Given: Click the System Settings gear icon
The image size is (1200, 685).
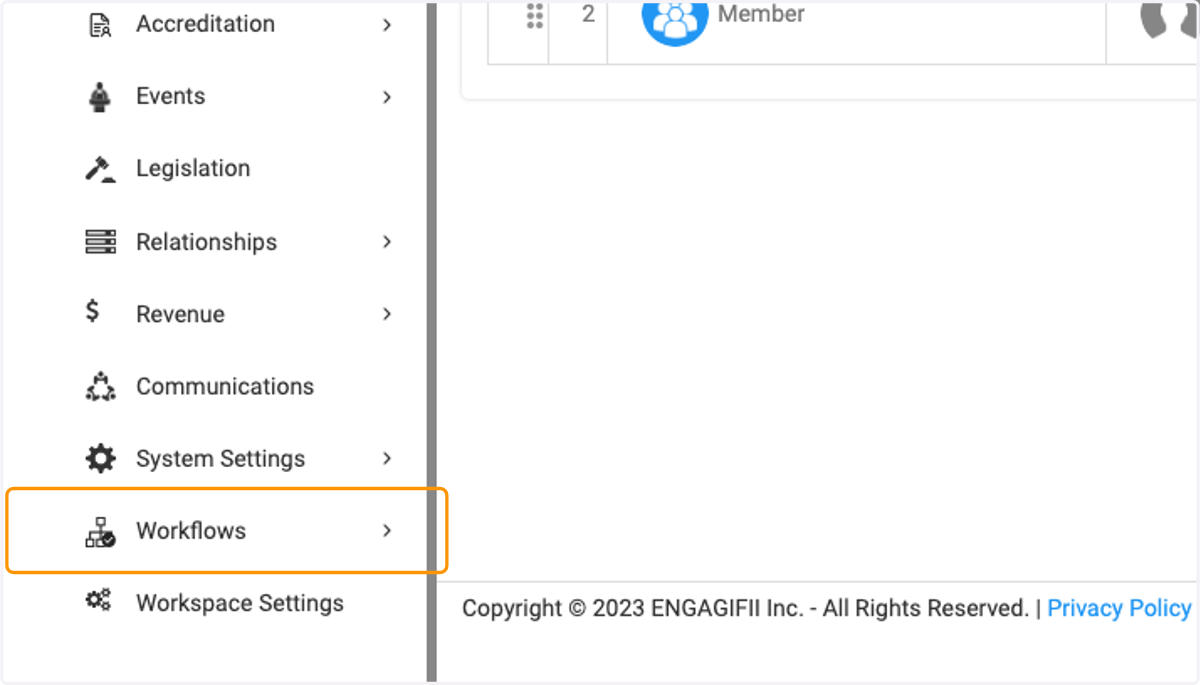Looking at the screenshot, I should click(x=100, y=458).
